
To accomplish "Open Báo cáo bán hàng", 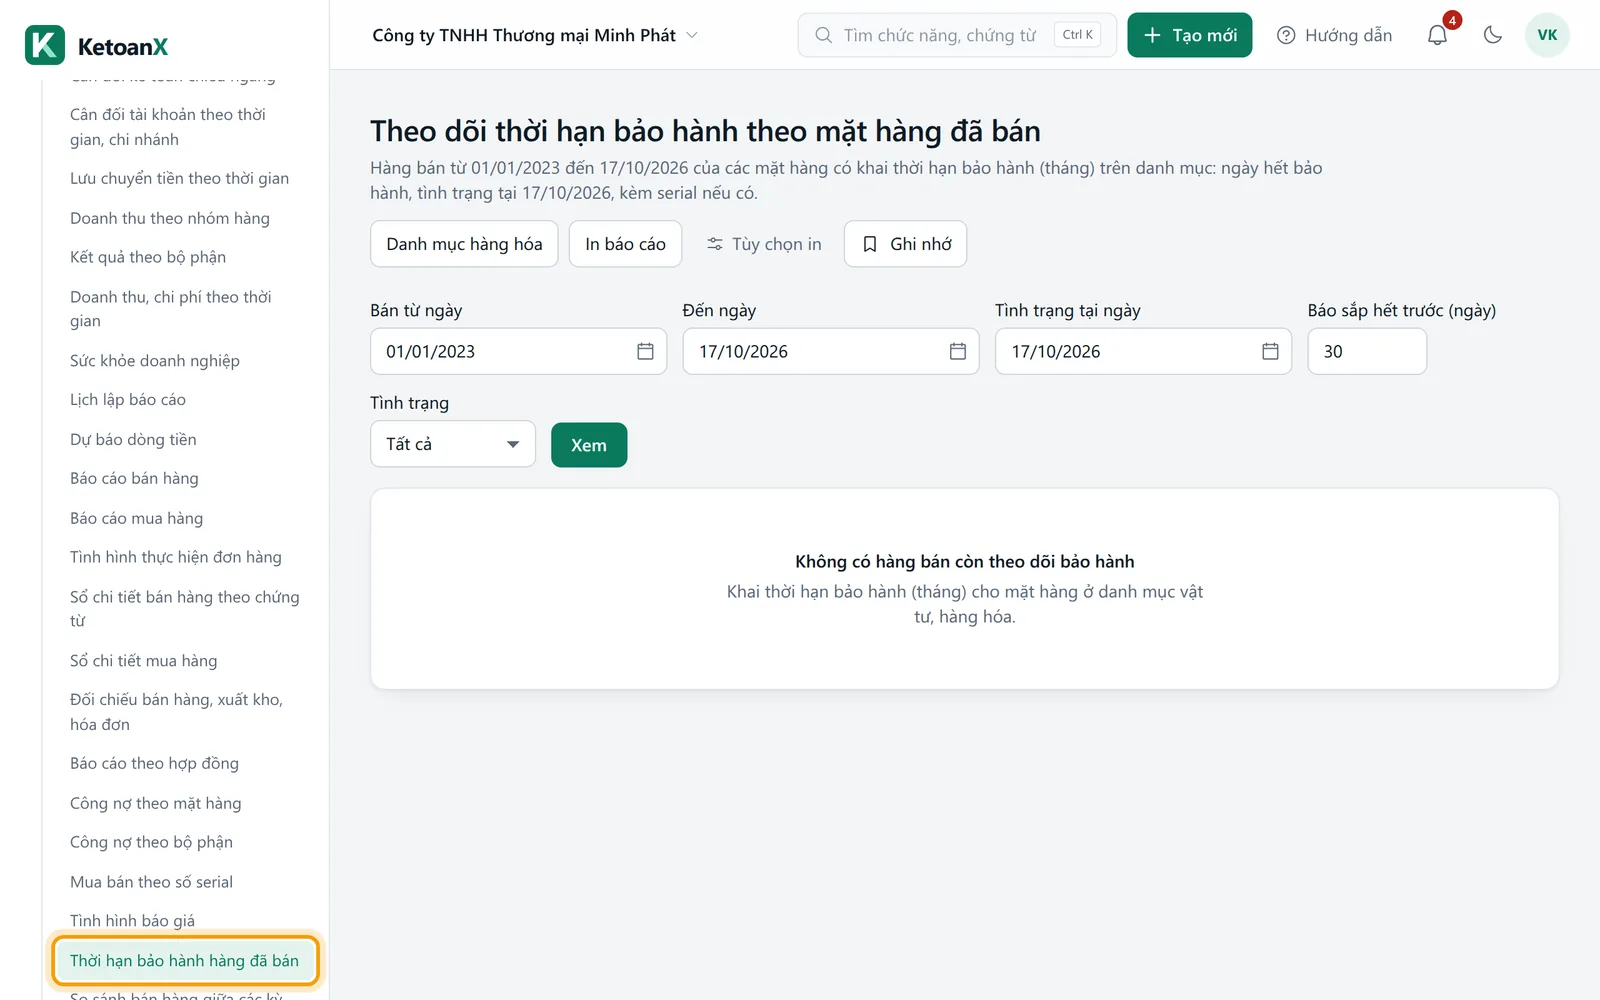I will click(x=134, y=478).
